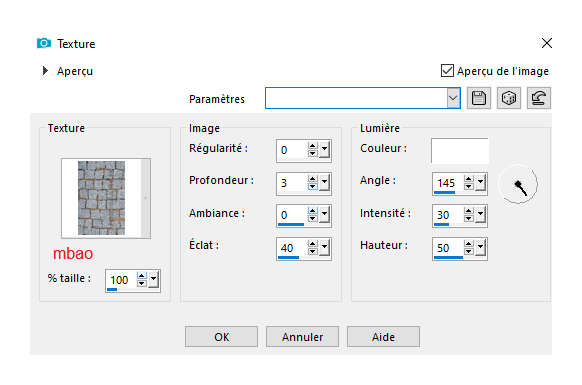This screenshot has height=385, width=582.
Task: Open the Intensité slider dropdown arrow
Action: pyautogui.click(x=481, y=214)
